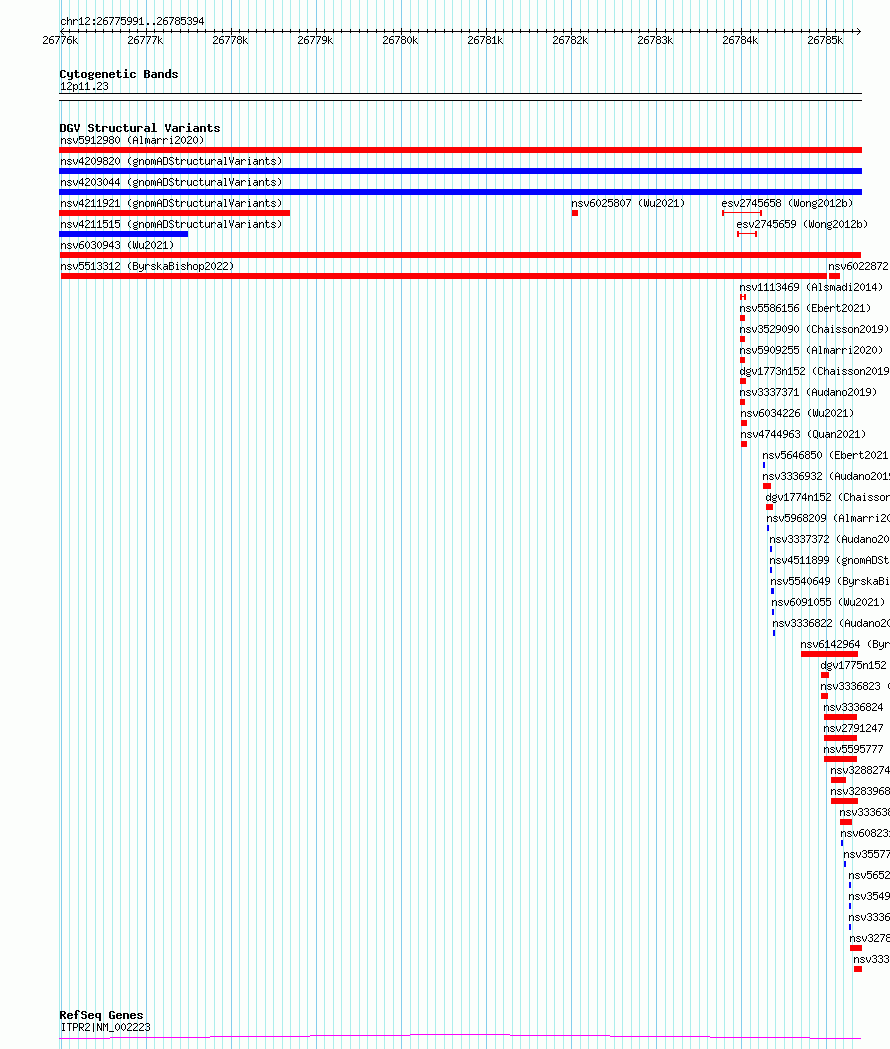Click the 26776k ruler position
890x1049 pixels.
(x=60, y=41)
